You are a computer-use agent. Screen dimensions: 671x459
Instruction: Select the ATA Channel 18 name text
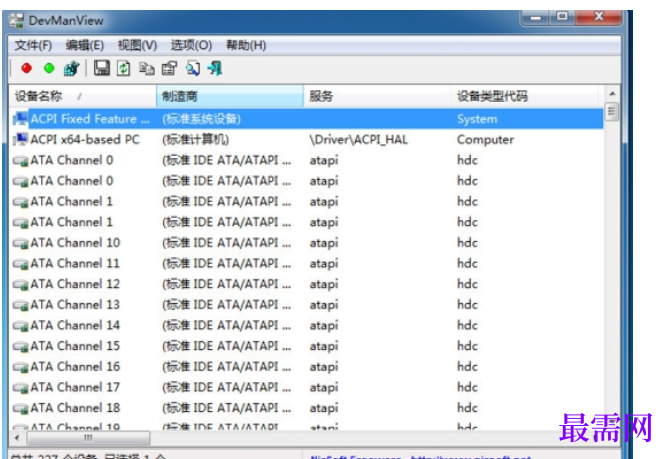pyautogui.click(x=75, y=408)
